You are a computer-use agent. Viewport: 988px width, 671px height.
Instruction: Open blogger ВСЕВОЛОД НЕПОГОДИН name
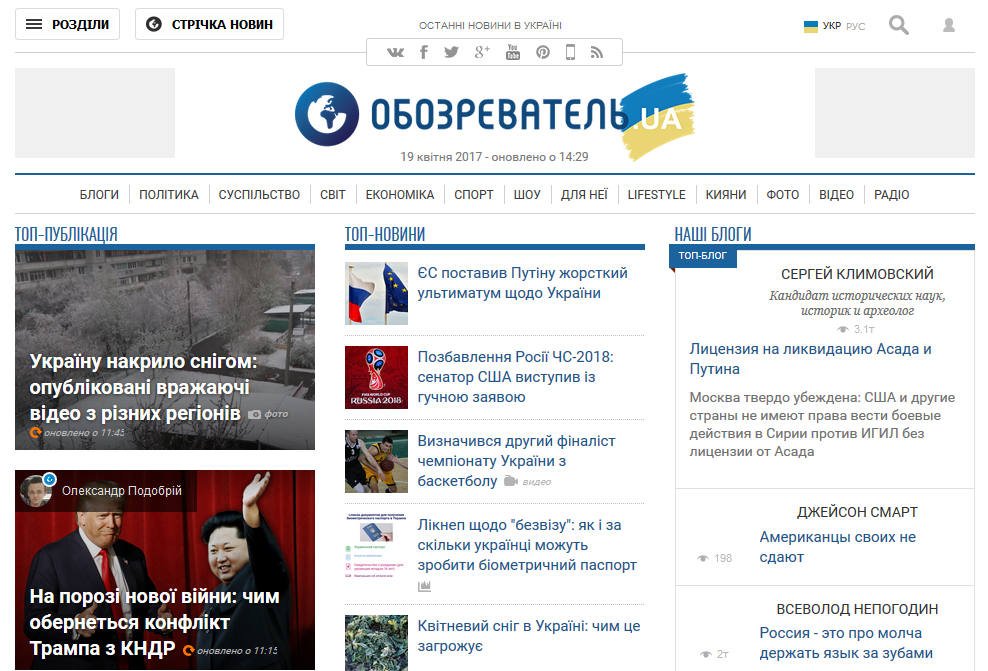tap(857, 609)
